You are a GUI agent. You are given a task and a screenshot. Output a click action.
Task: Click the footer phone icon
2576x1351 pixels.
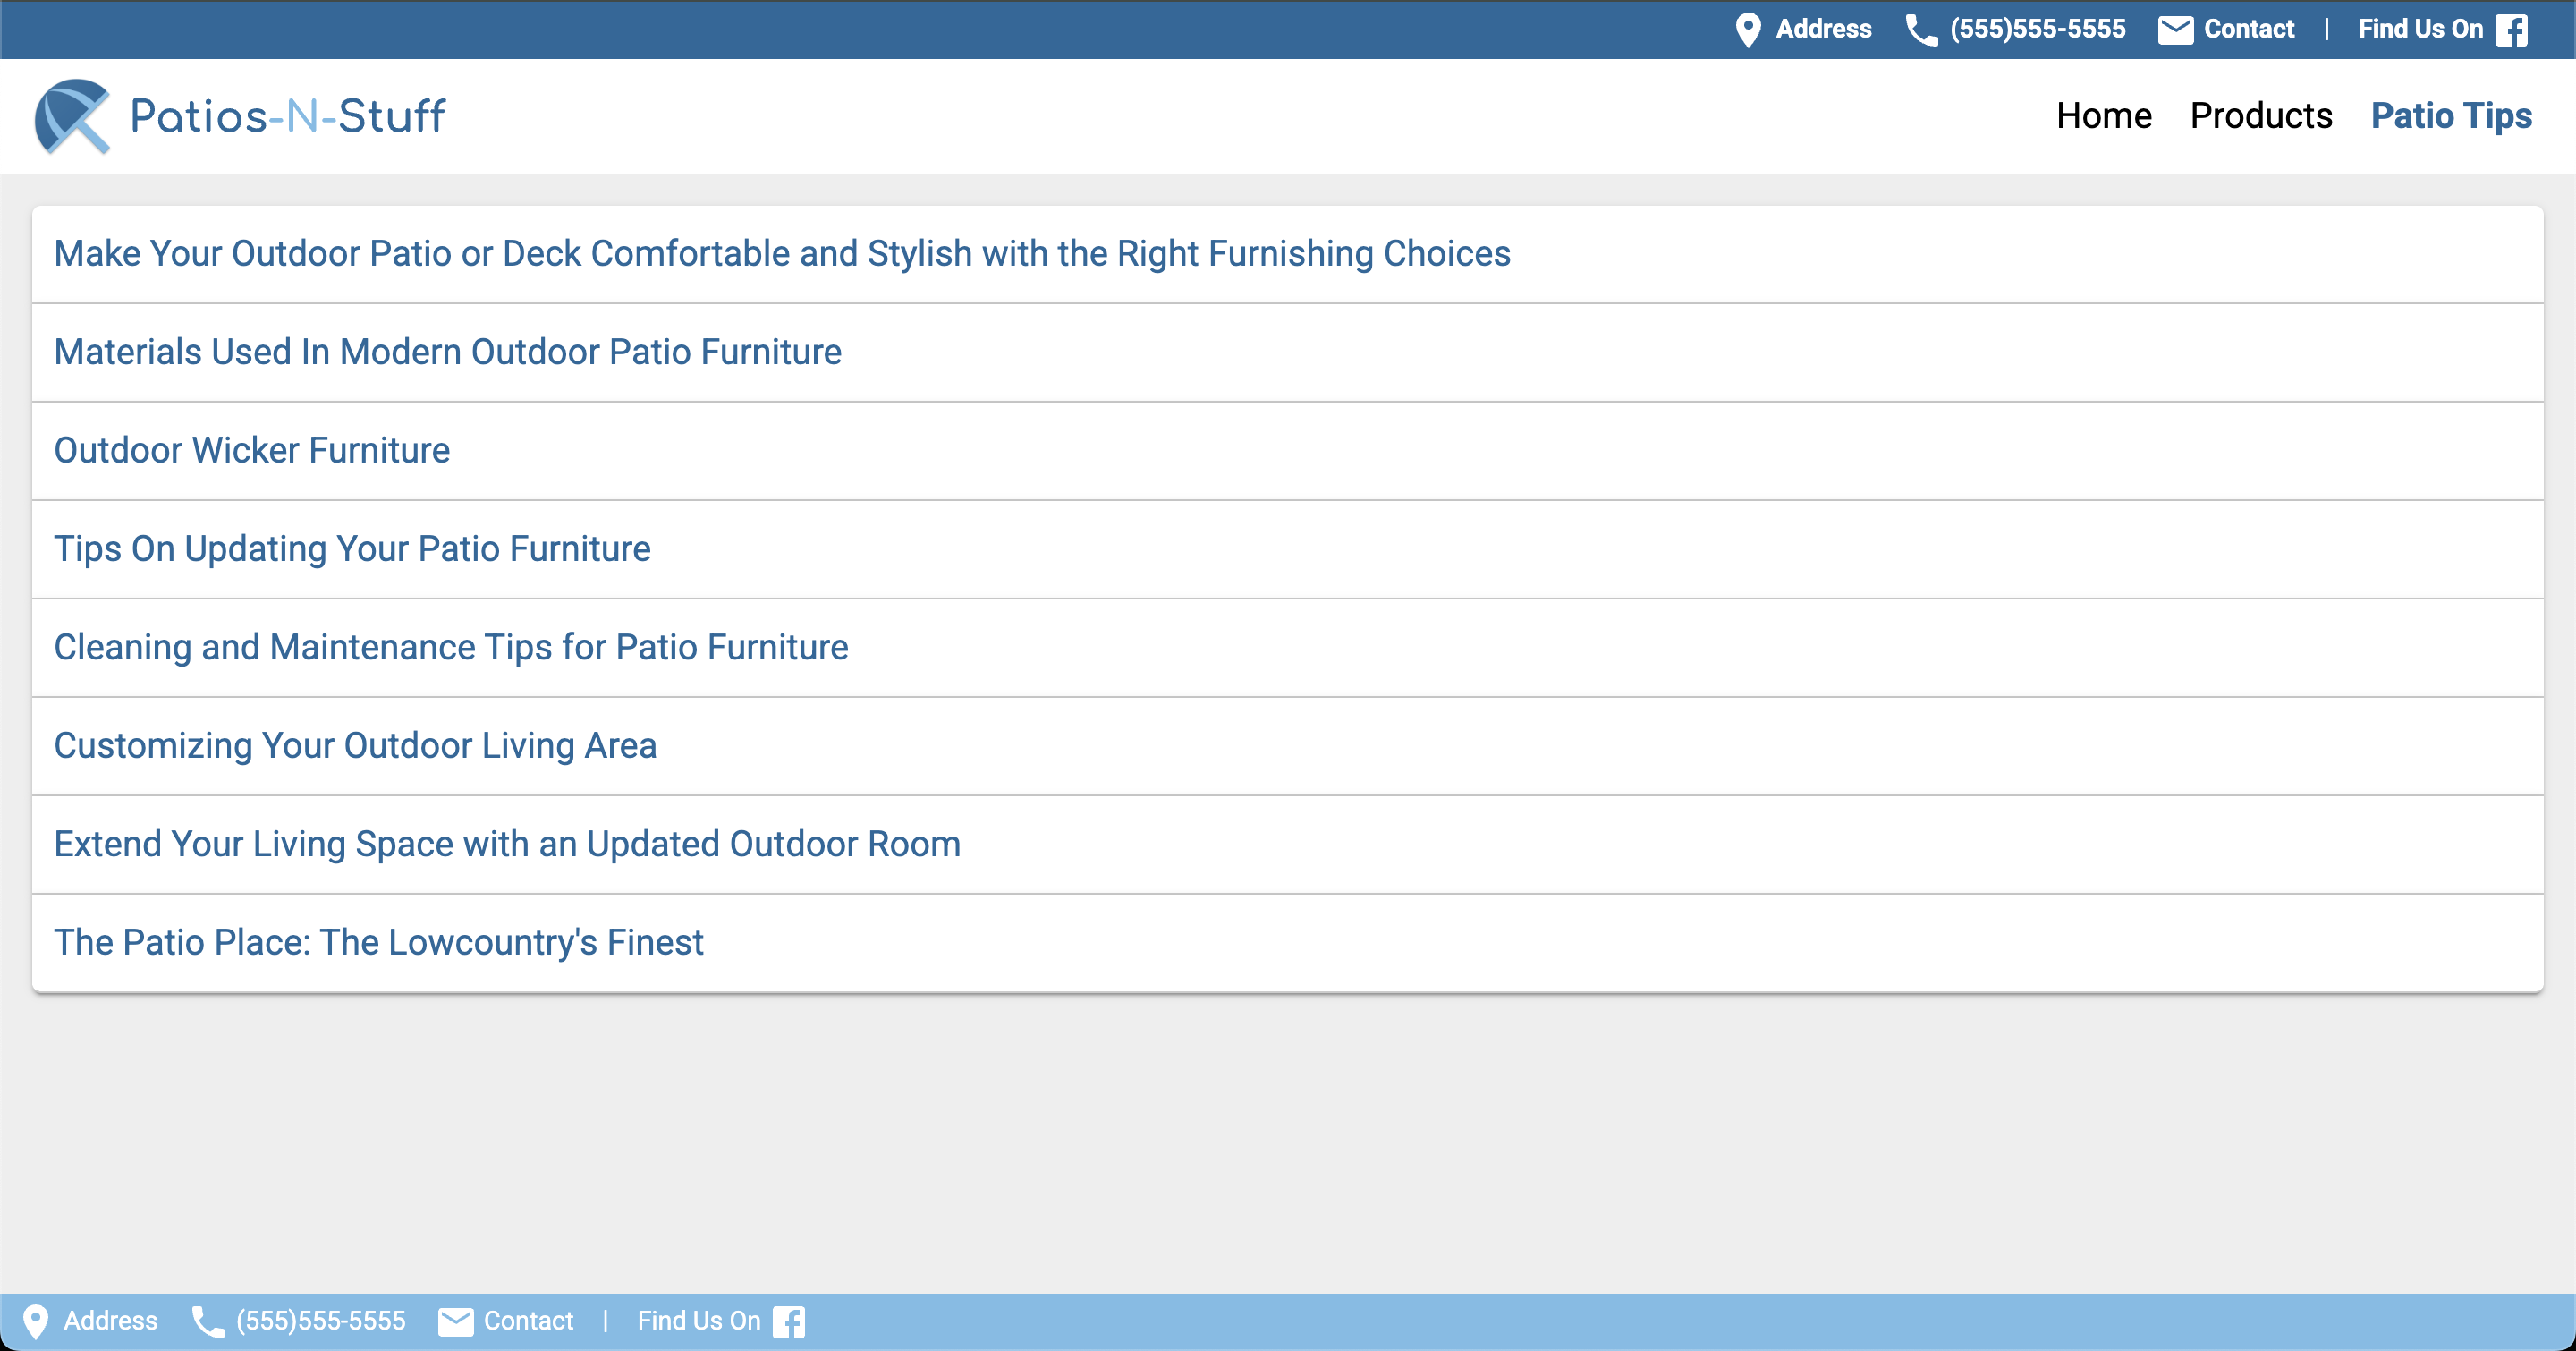click(208, 1322)
